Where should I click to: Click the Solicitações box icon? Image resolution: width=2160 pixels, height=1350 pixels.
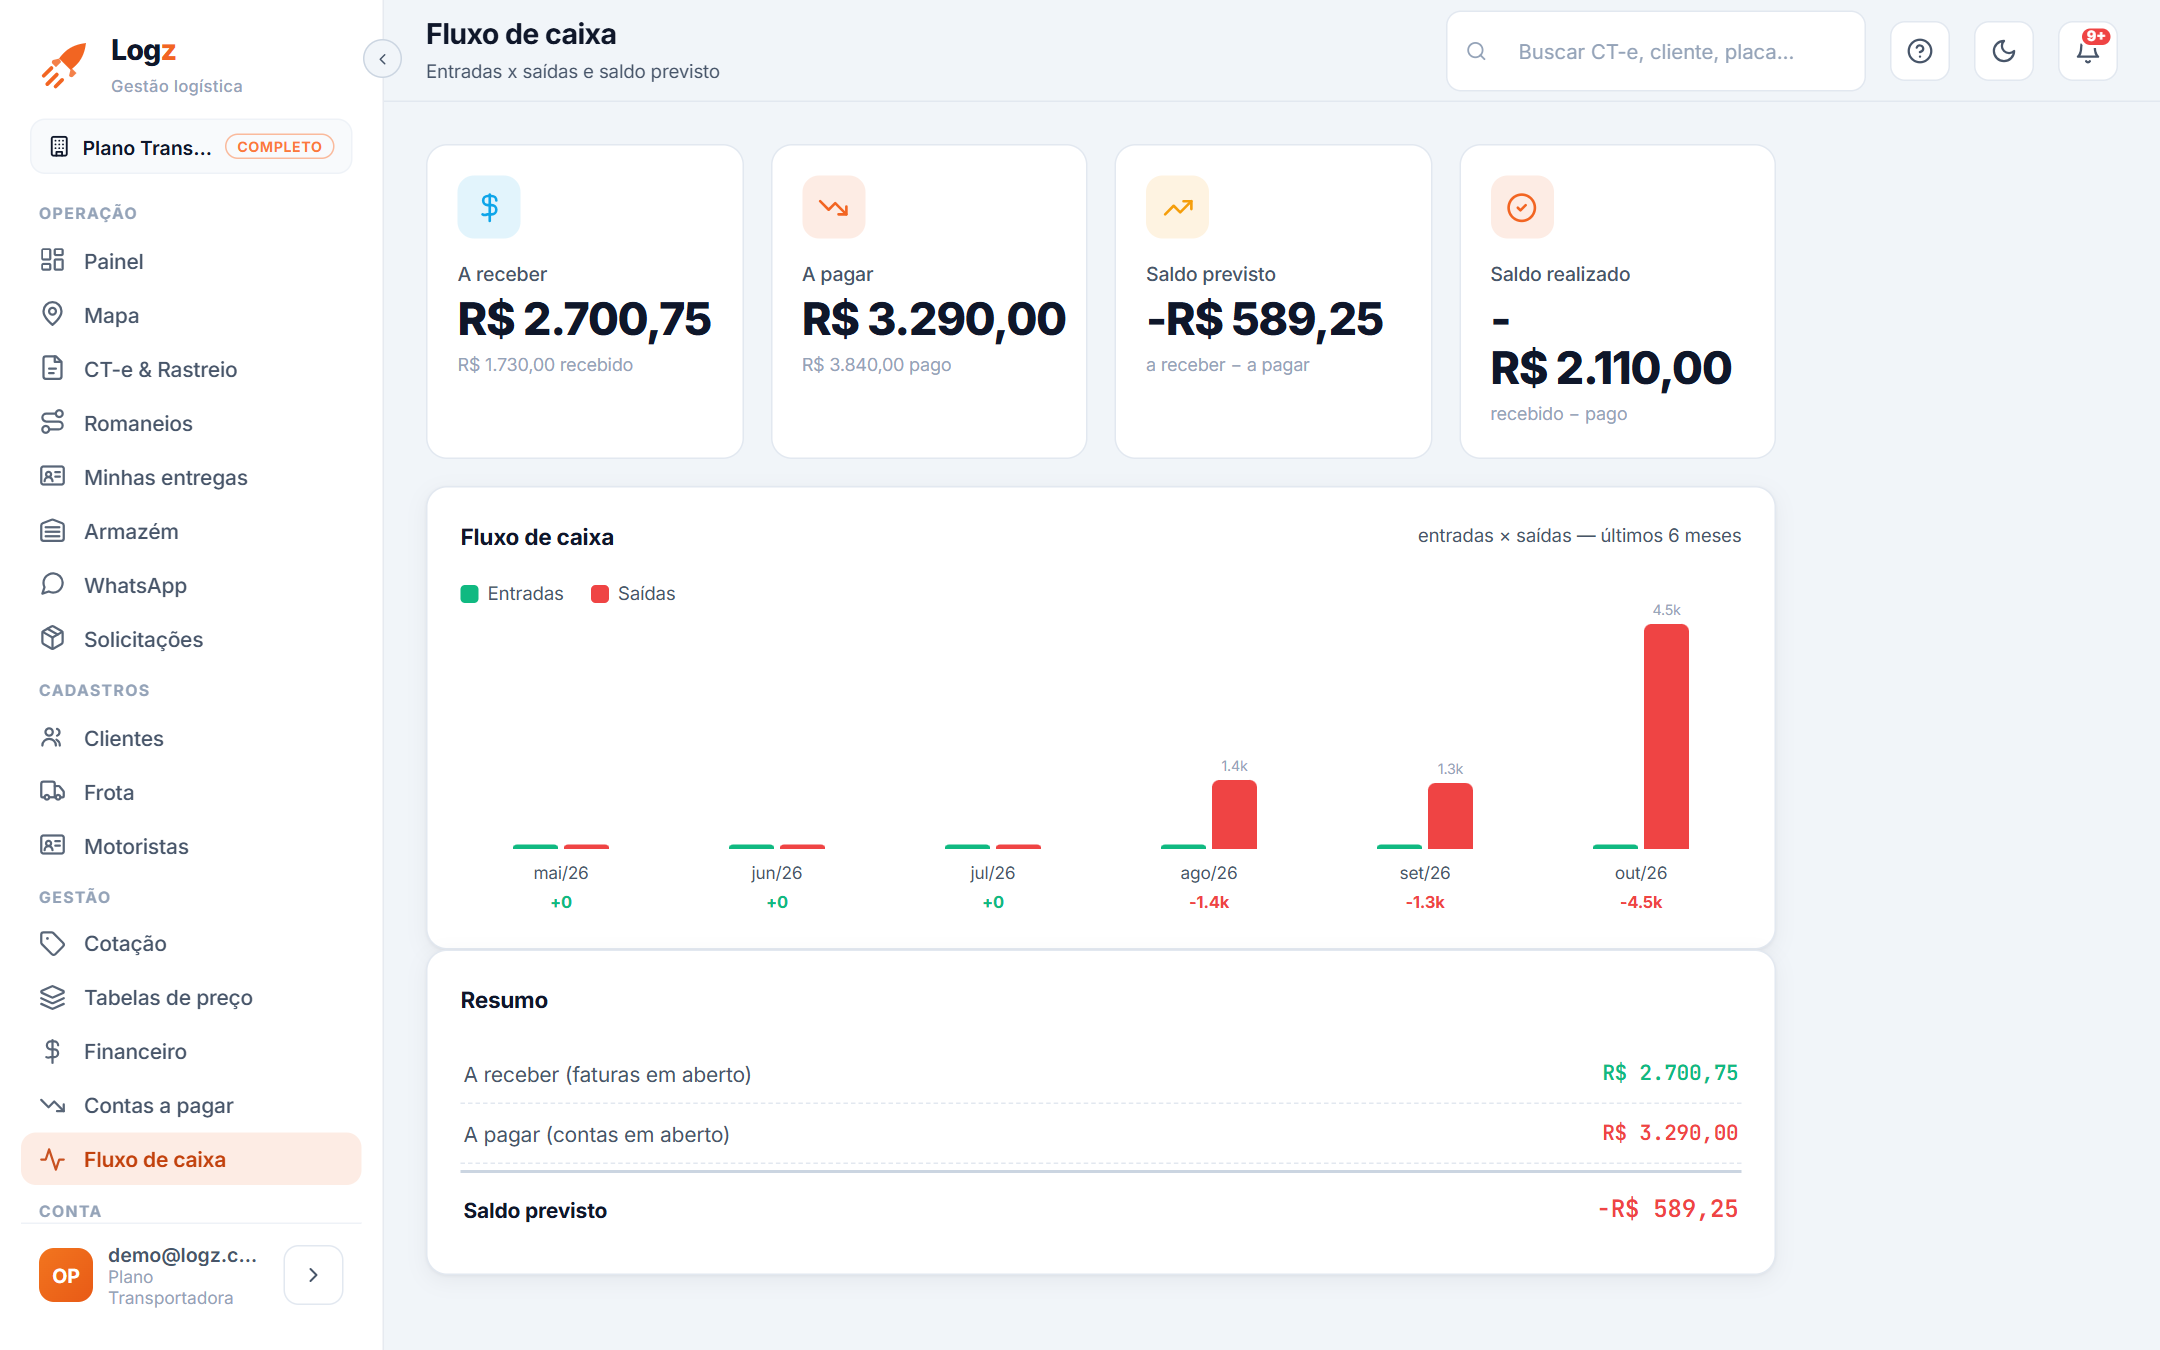coord(53,638)
